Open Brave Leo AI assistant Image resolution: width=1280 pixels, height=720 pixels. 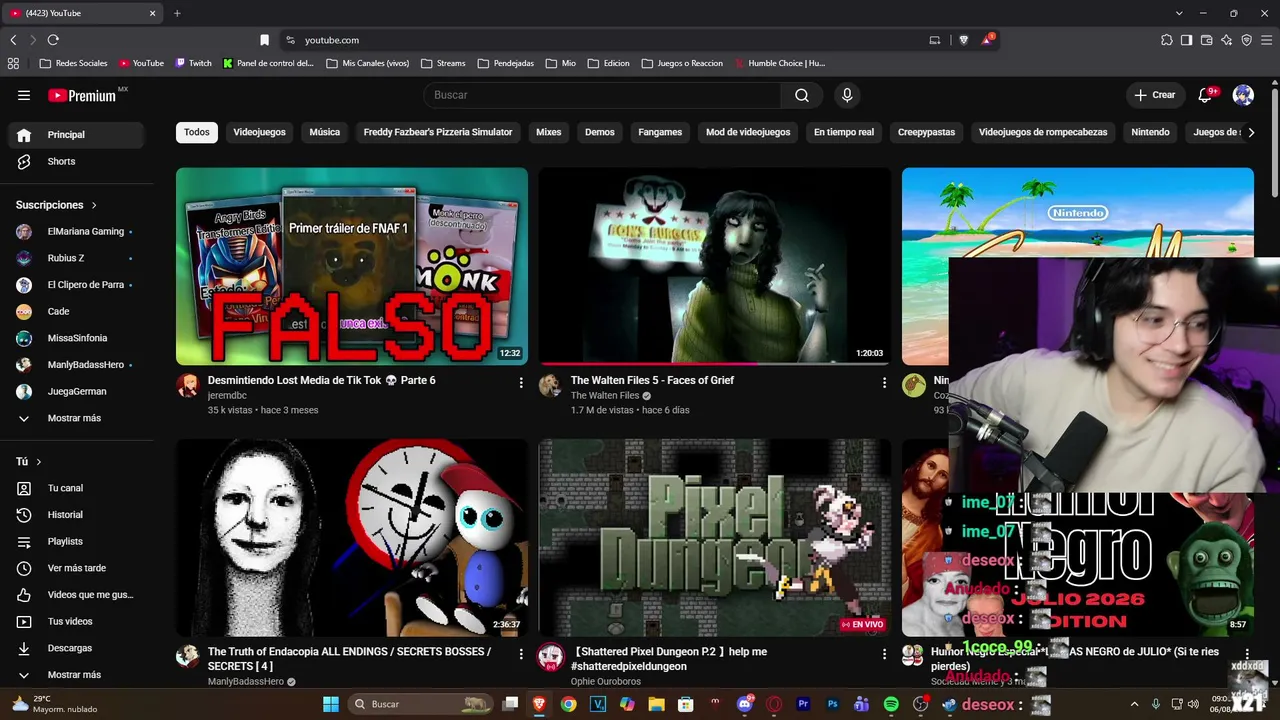coord(1227,40)
